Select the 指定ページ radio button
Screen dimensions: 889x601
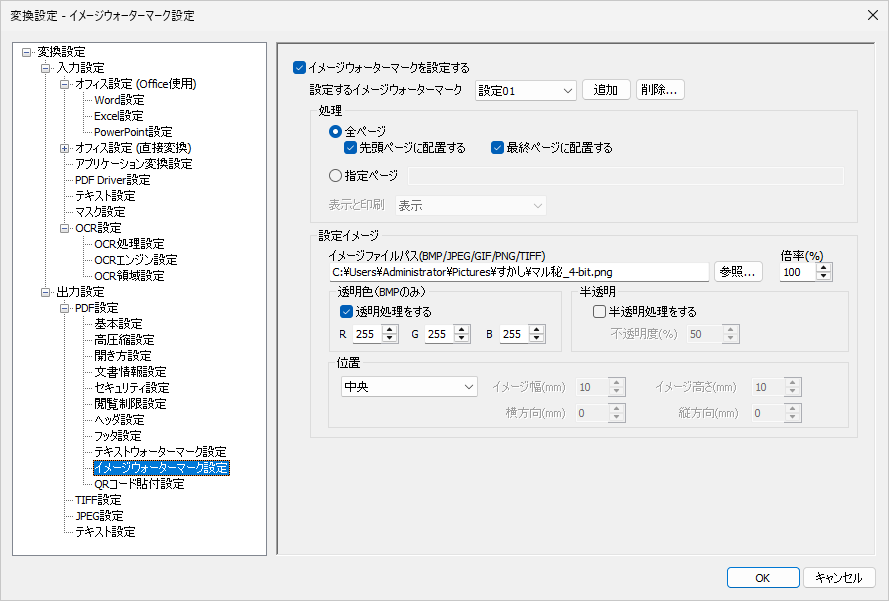335,176
